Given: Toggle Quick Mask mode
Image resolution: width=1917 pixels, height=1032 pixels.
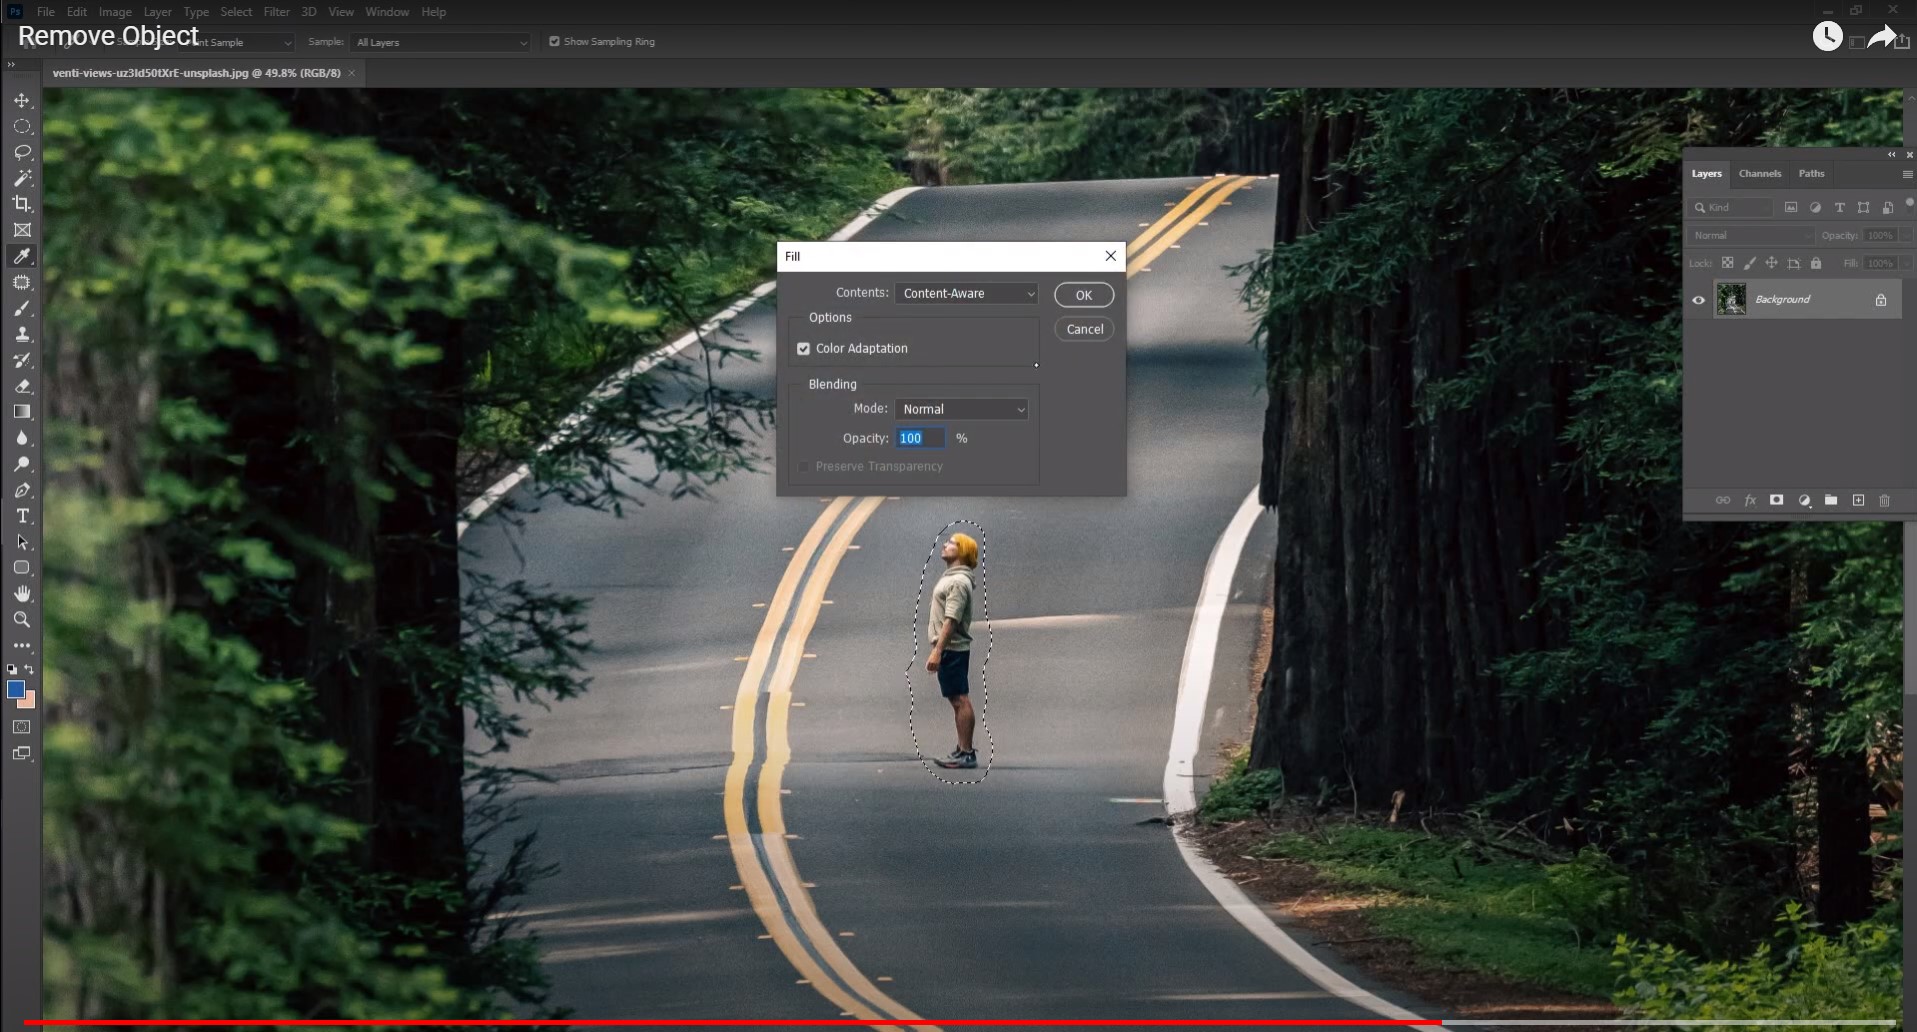Looking at the screenshot, I should pyautogui.click(x=22, y=727).
